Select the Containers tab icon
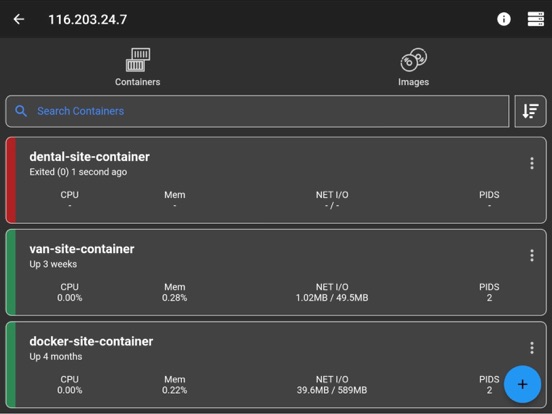Screen dimensions: 552x414 click(138, 60)
